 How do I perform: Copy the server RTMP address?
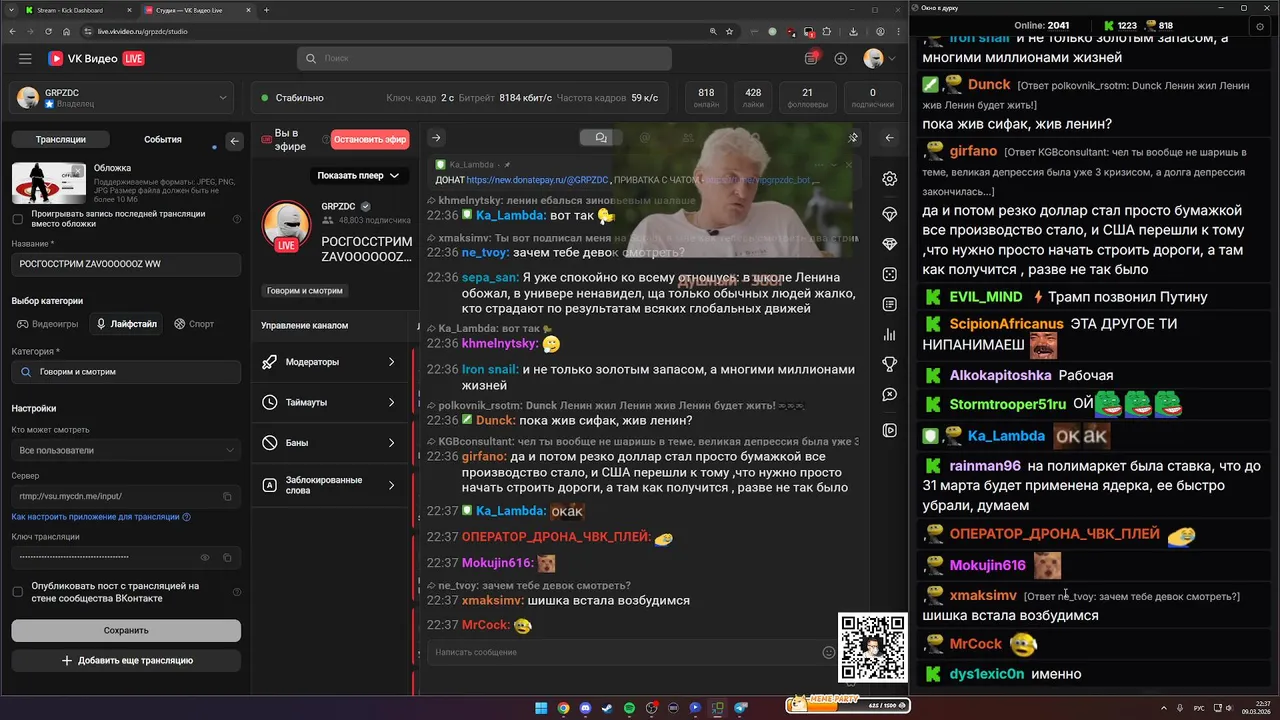(227, 496)
